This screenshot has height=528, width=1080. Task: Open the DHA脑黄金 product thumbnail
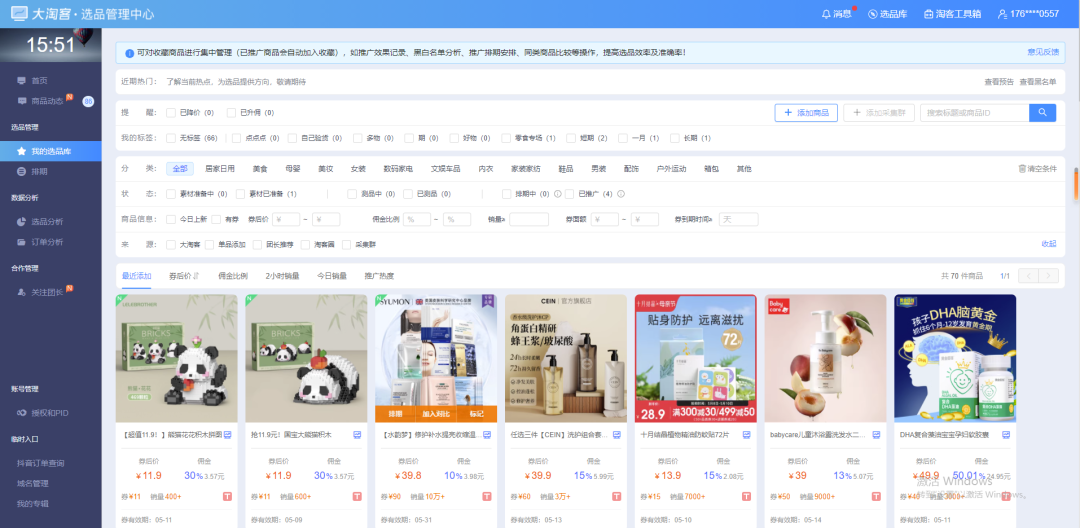click(x=955, y=359)
